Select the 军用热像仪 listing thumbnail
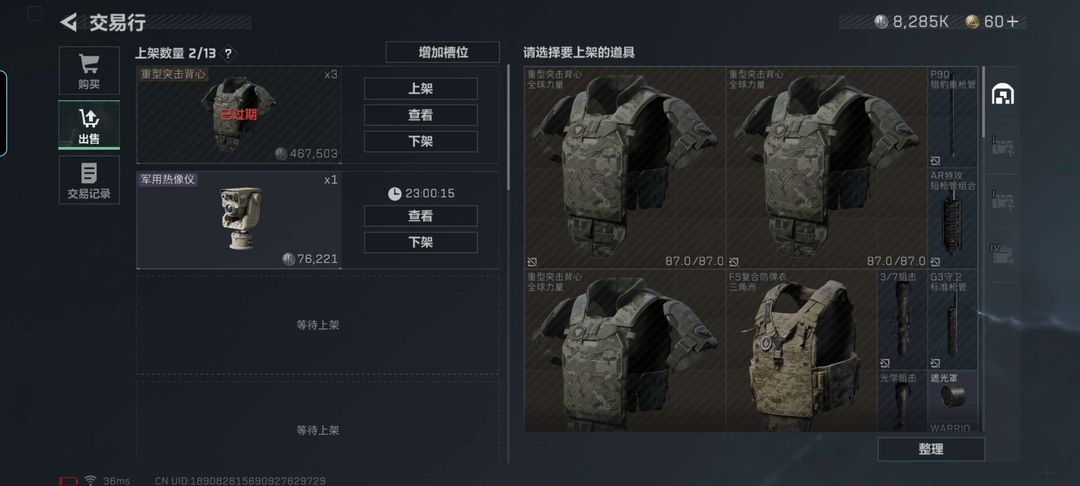This screenshot has width=1080, height=486. tap(239, 220)
